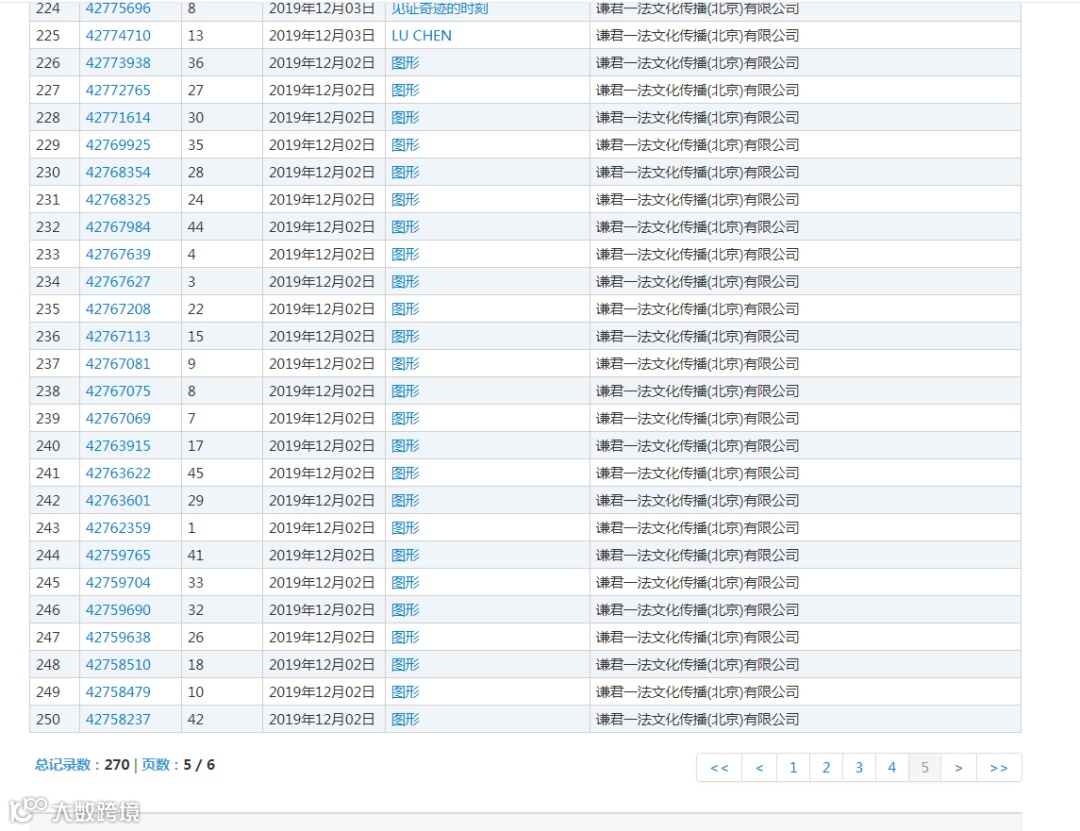This screenshot has height=831, width=1080.
Task: Open registration number 42773938
Action: tap(118, 63)
